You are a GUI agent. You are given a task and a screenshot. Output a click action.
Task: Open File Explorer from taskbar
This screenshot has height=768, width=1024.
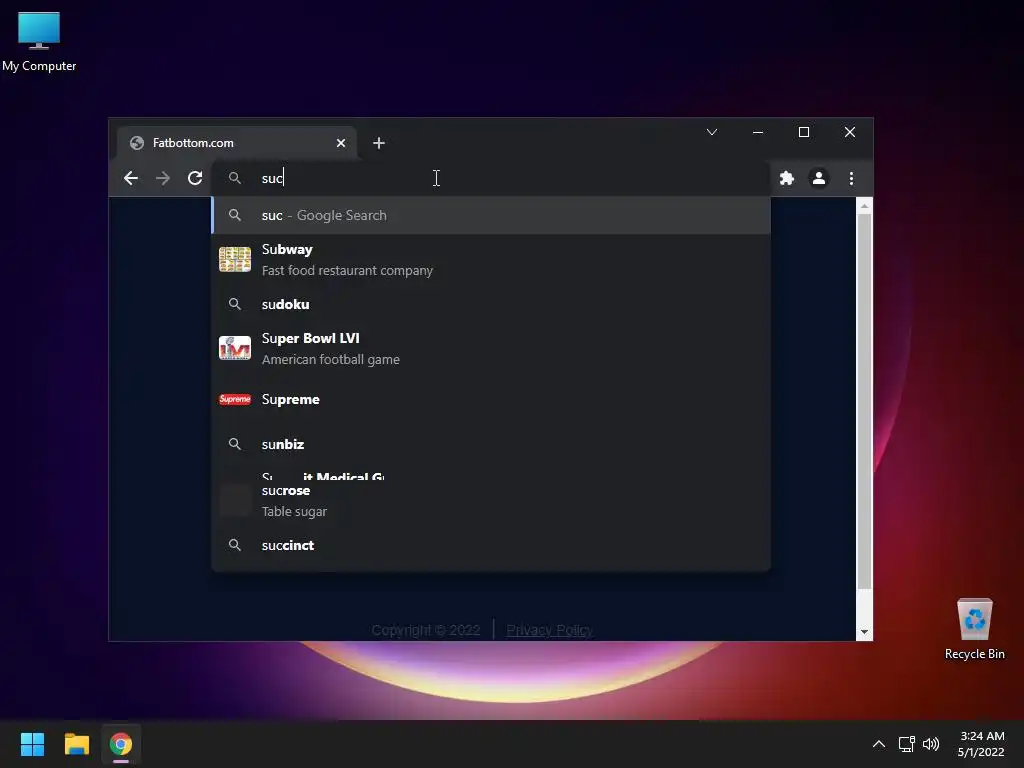pyautogui.click(x=76, y=744)
